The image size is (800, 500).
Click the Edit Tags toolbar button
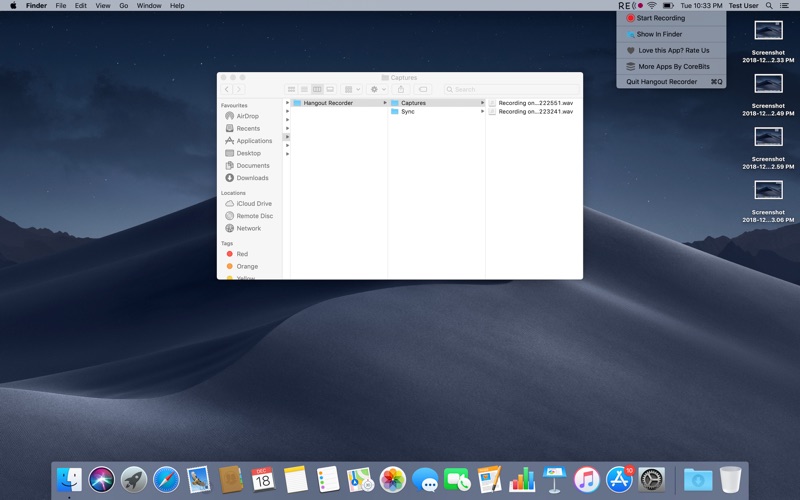(x=423, y=89)
